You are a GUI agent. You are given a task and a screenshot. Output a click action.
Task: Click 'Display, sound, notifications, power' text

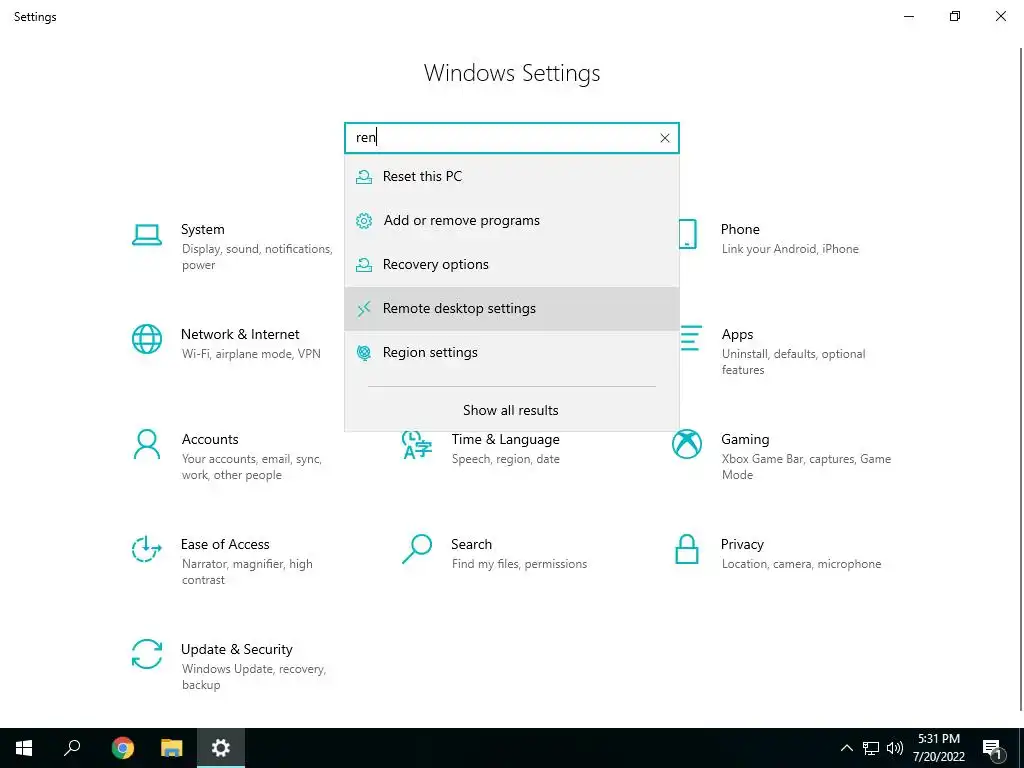point(257,257)
